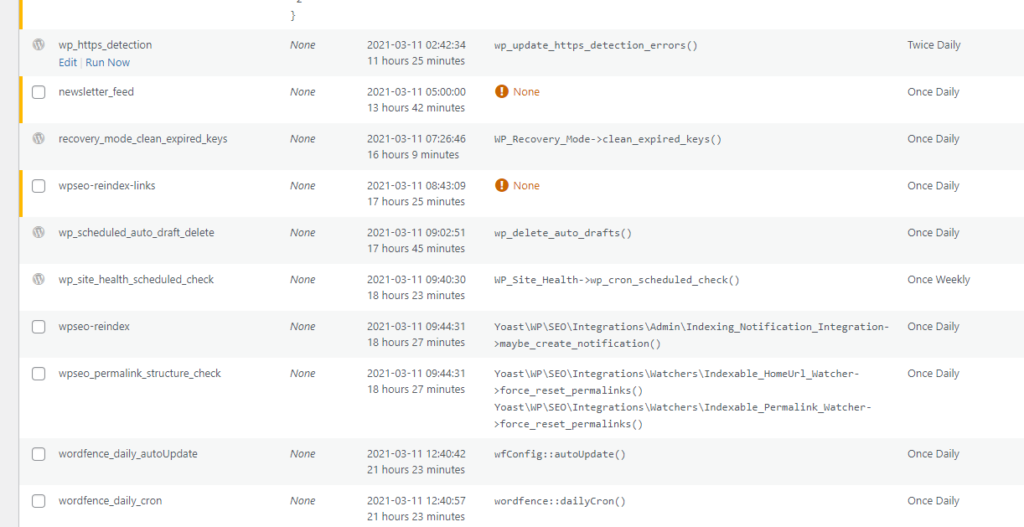Tick wpseo_permalink_structure_check checkbox
This screenshot has height=527, width=1024.
39,374
